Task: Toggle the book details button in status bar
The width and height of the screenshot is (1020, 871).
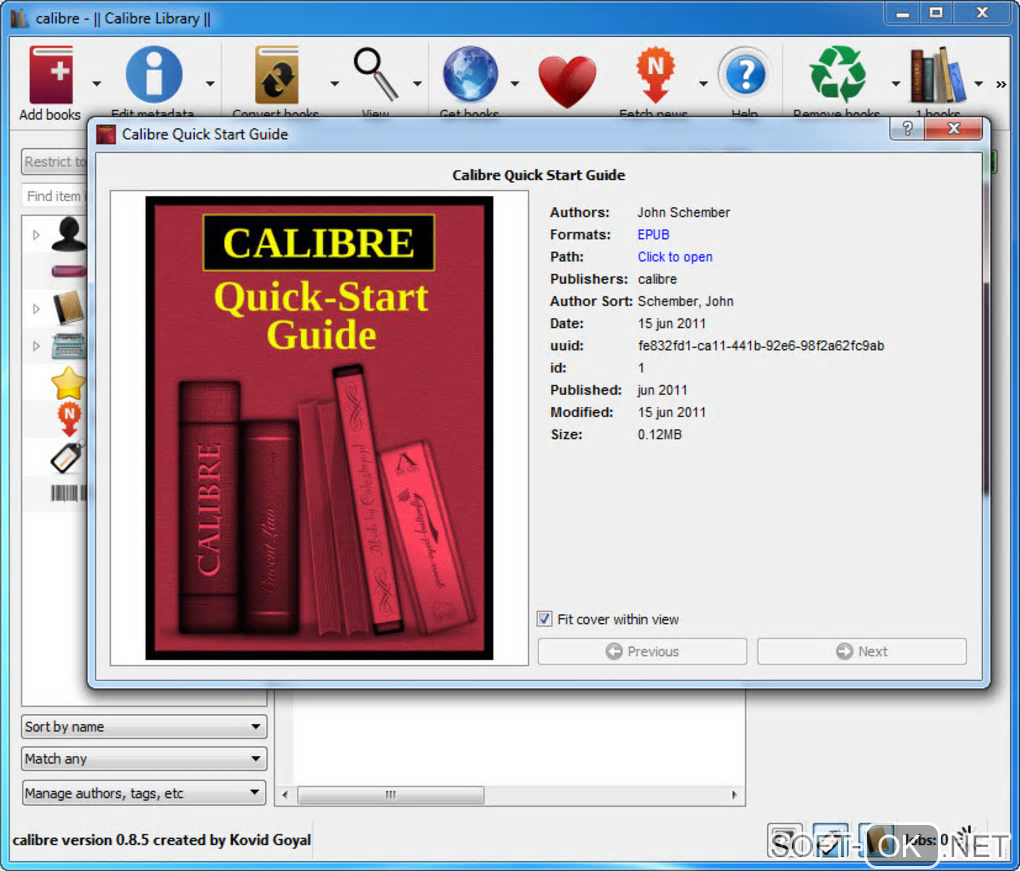Action: coord(876,839)
